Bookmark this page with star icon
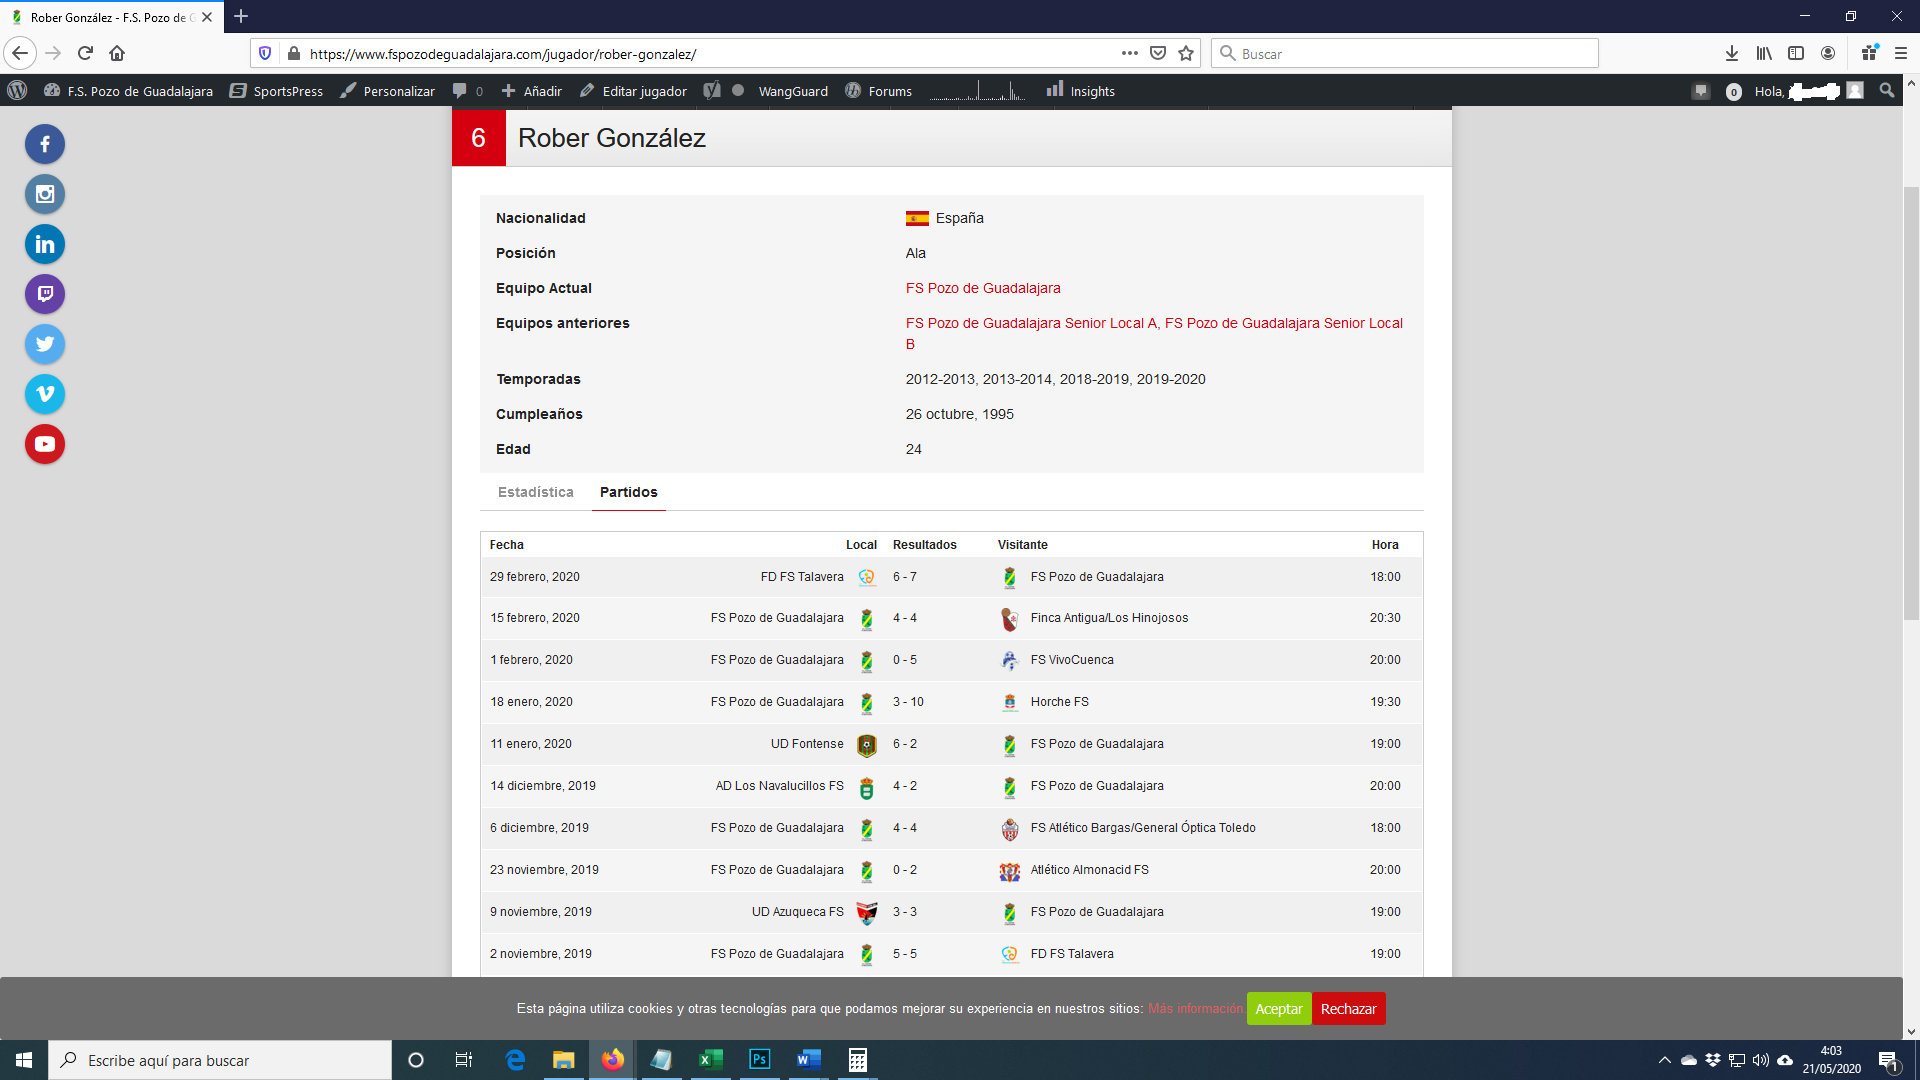 [x=1186, y=53]
